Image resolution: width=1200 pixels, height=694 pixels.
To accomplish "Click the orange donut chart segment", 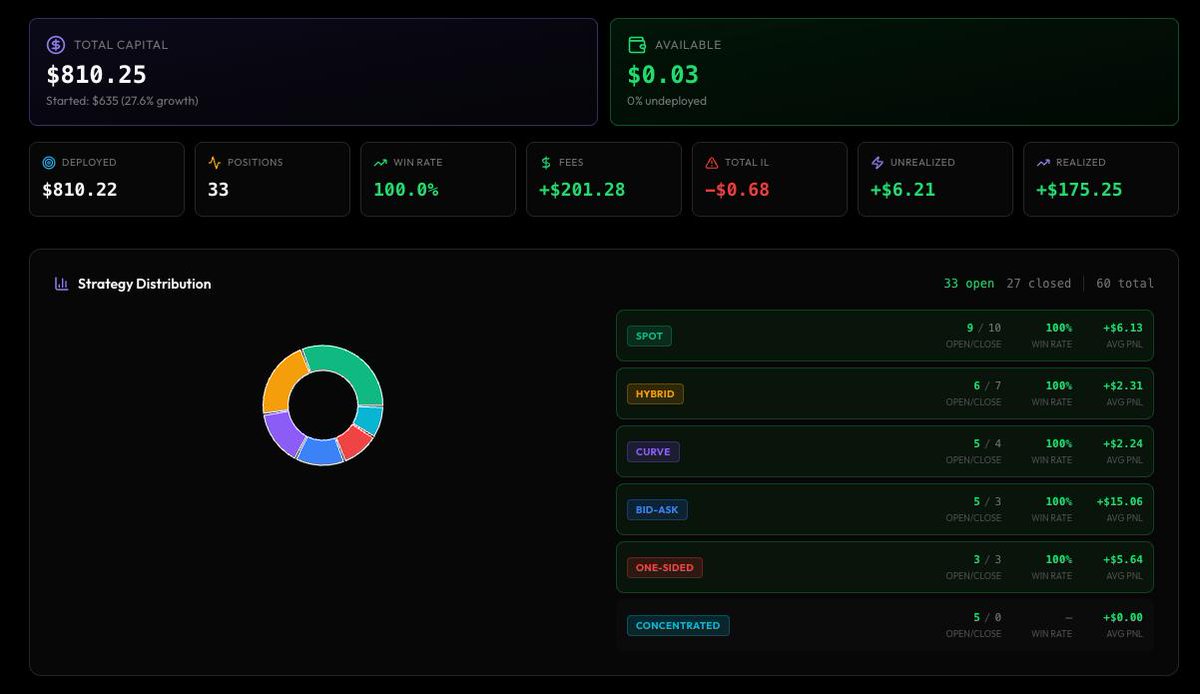I will pyautogui.click(x=279, y=383).
